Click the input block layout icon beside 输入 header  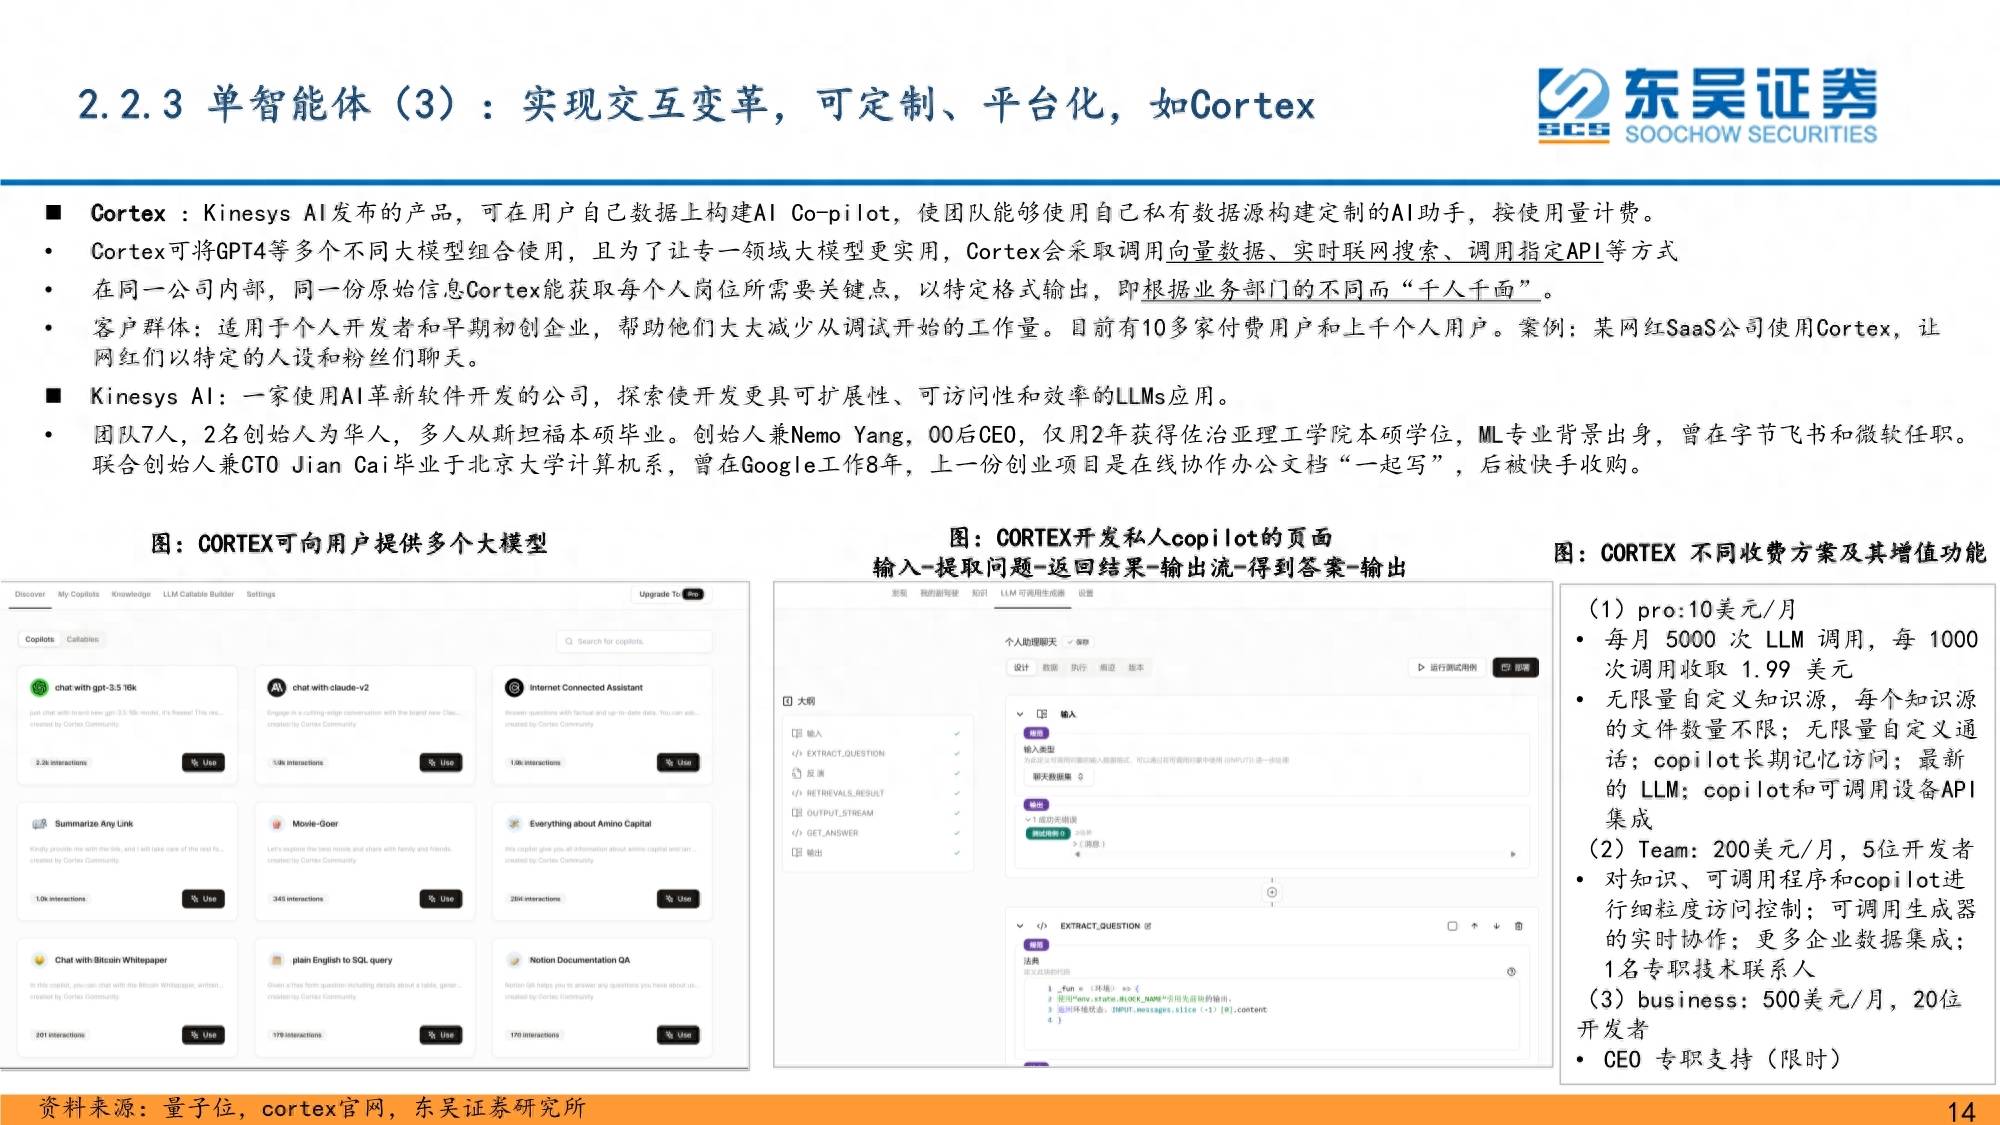coord(1041,714)
